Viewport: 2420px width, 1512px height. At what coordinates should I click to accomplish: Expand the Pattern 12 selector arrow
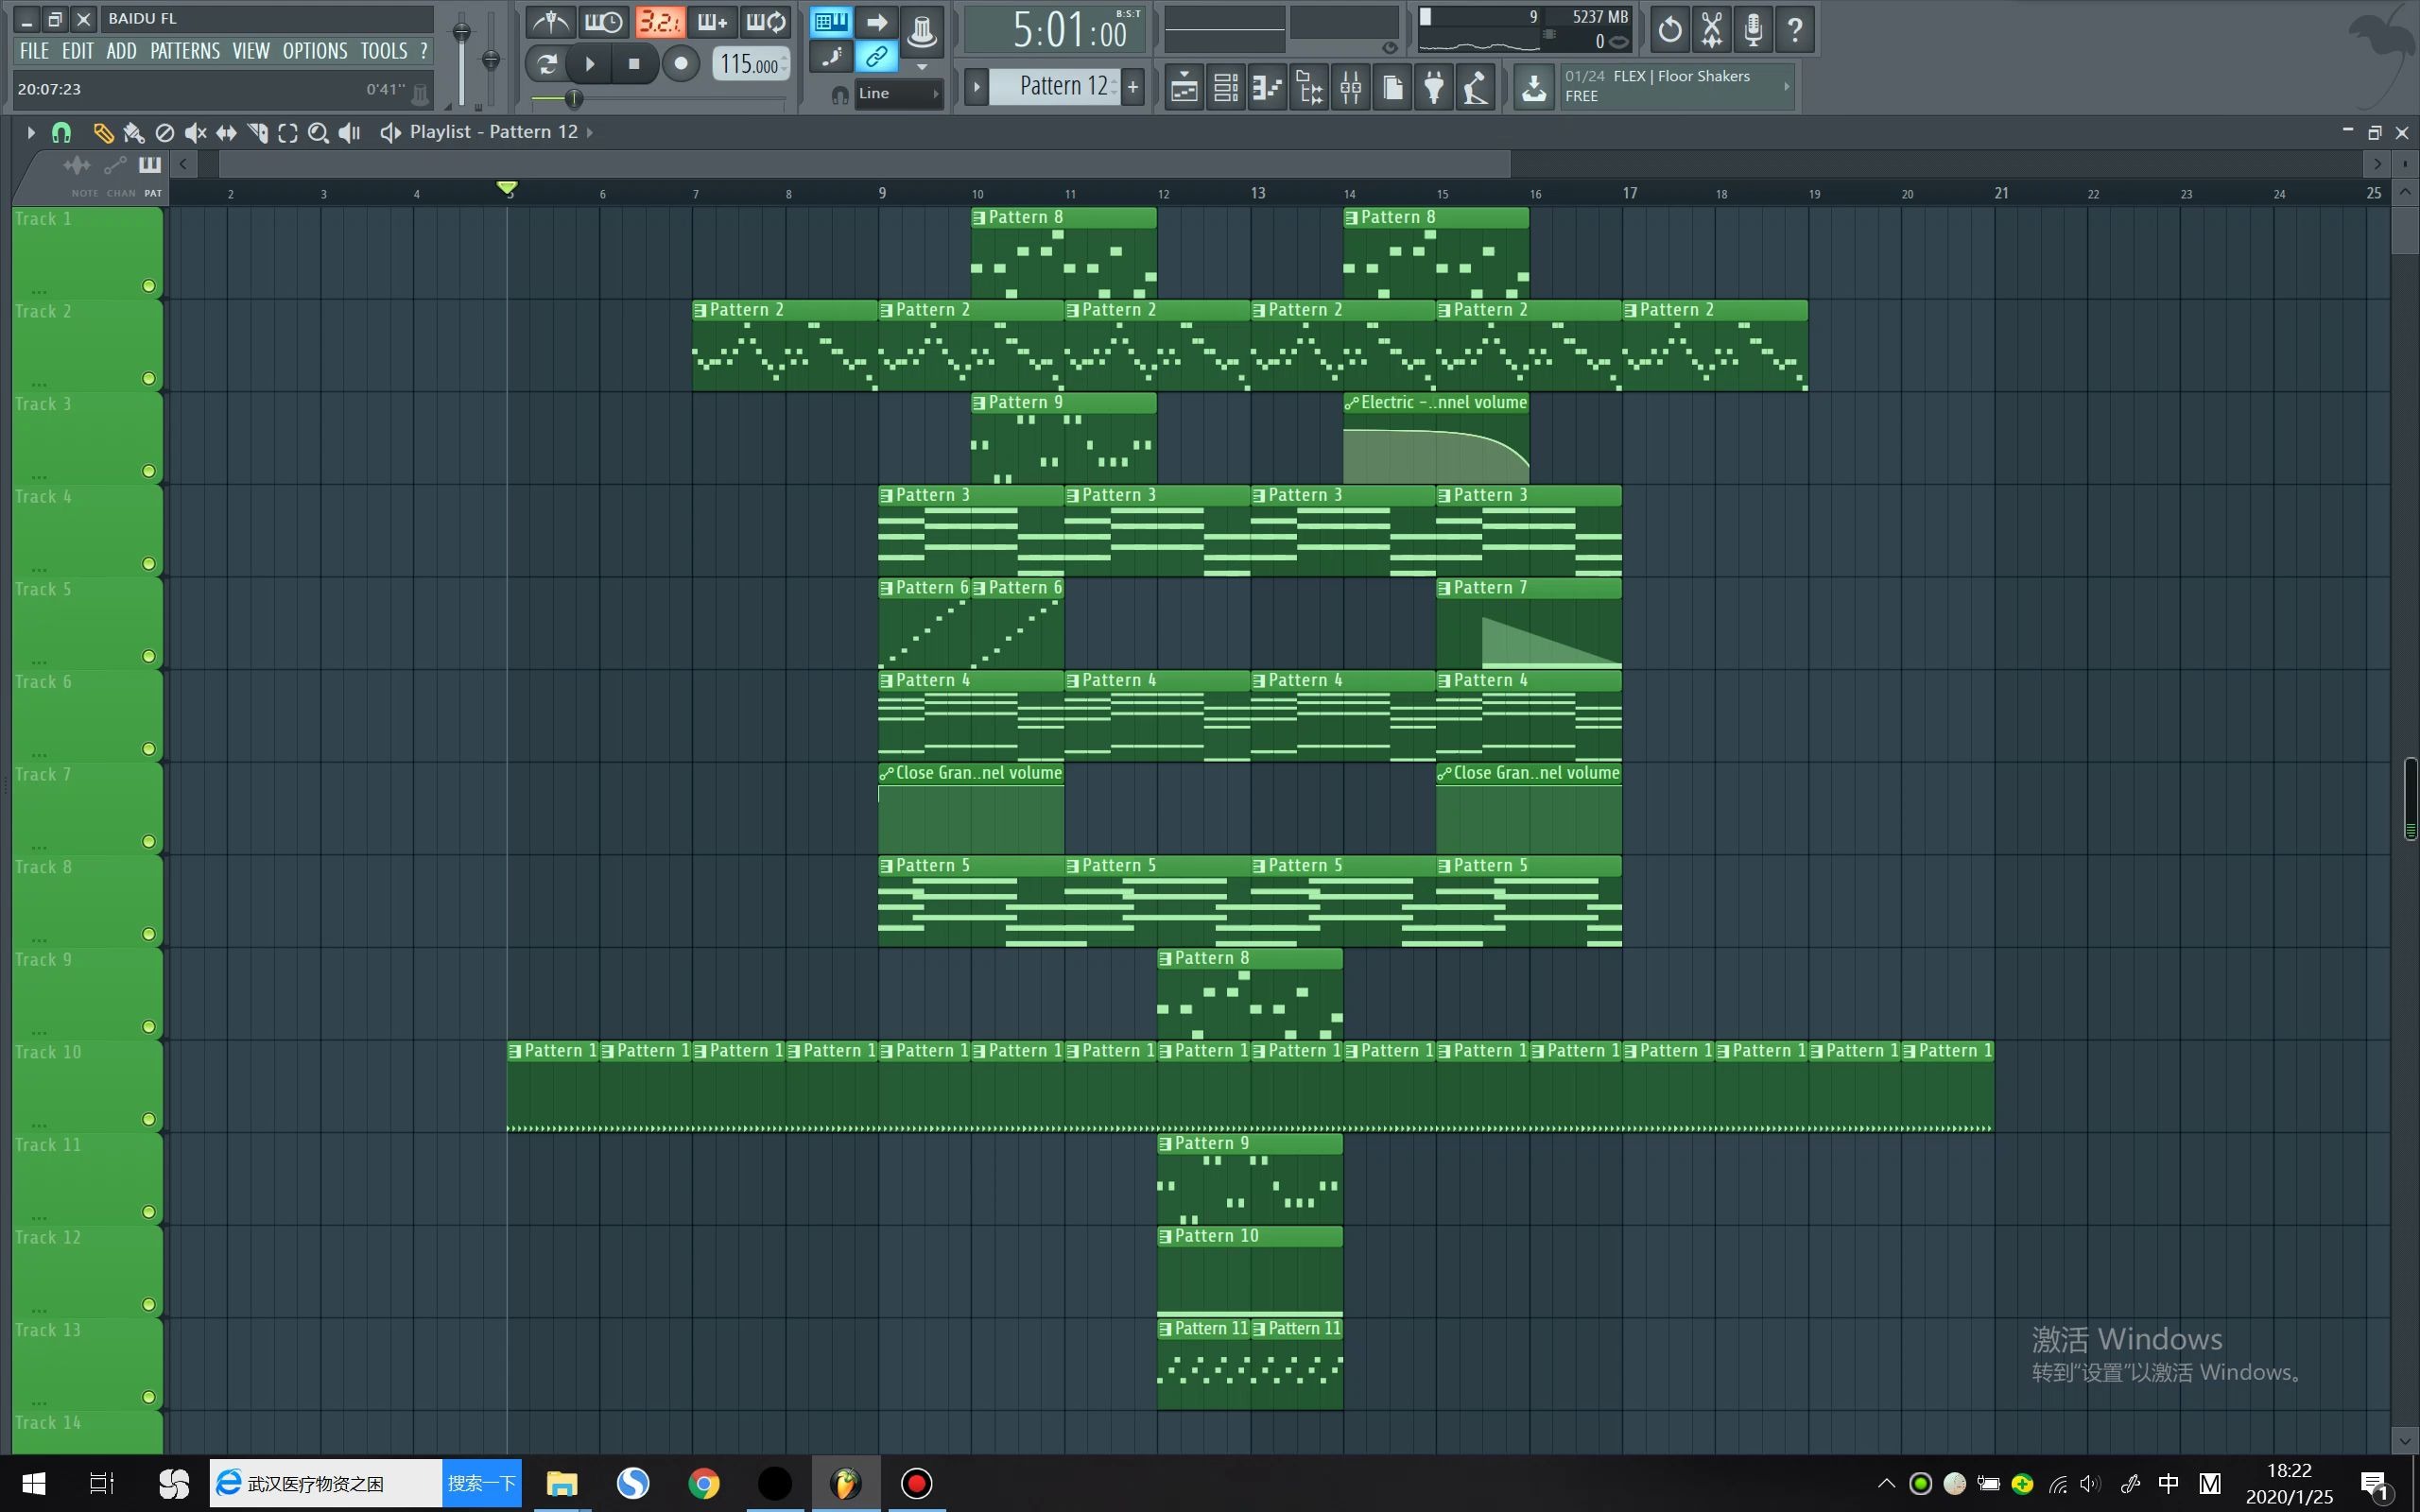coord(977,87)
